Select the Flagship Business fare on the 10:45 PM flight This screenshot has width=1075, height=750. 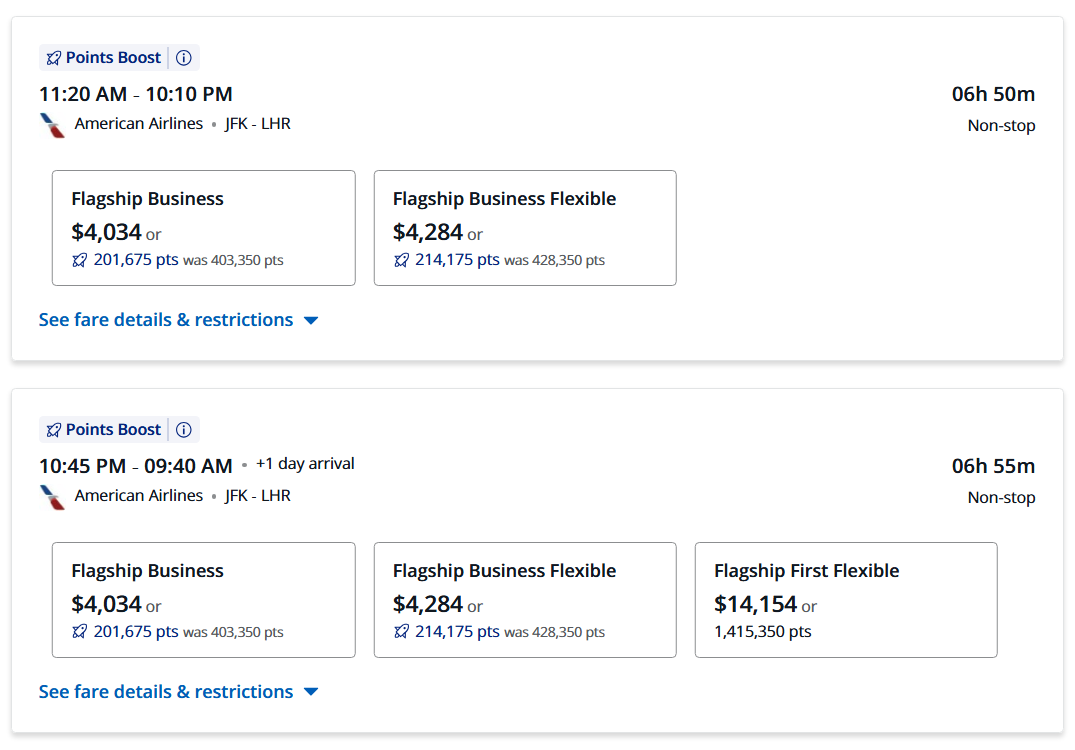(x=203, y=600)
